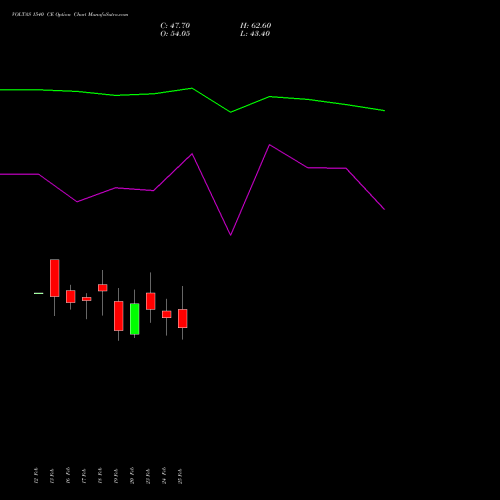The height and width of the screenshot is (500, 500).
Task: Select the red candle for 23 Feb
Action: [x=151, y=301]
